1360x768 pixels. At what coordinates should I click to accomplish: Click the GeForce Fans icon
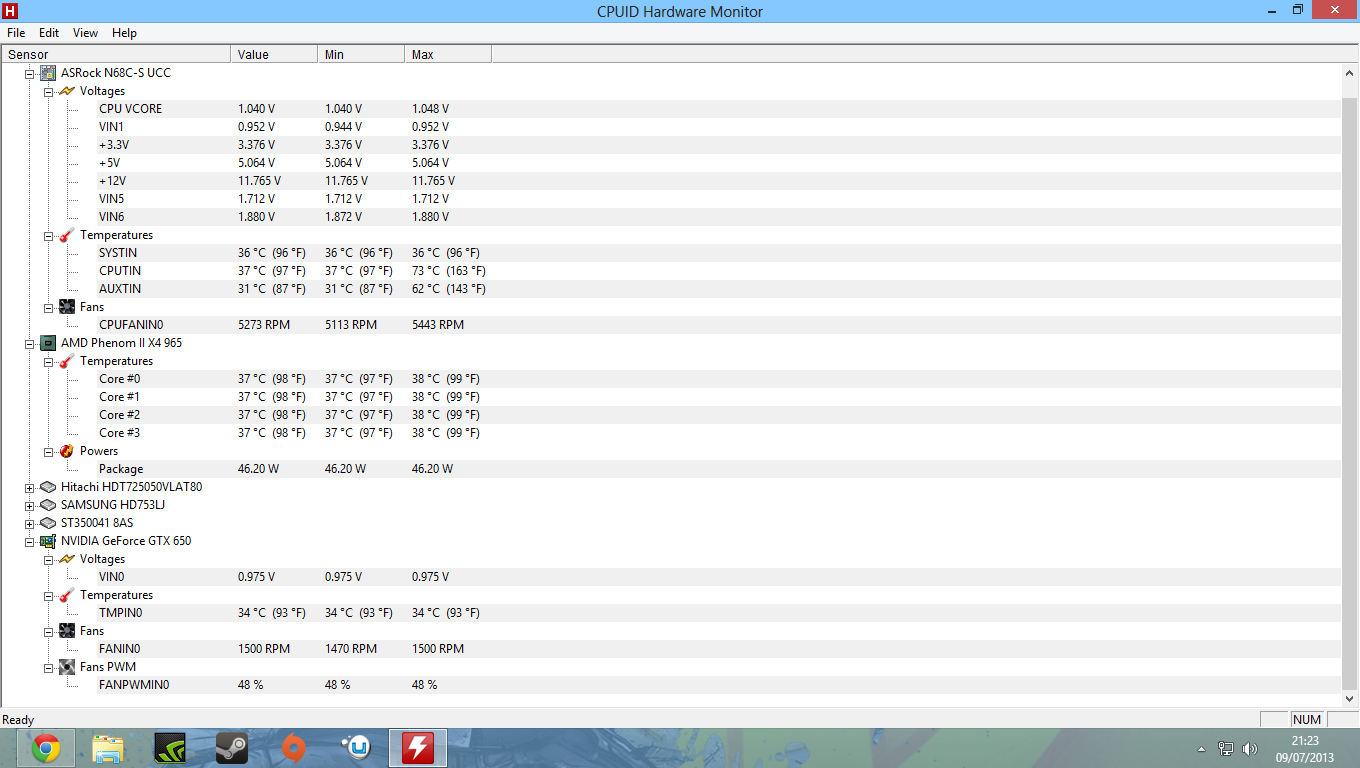pyautogui.click(x=67, y=631)
